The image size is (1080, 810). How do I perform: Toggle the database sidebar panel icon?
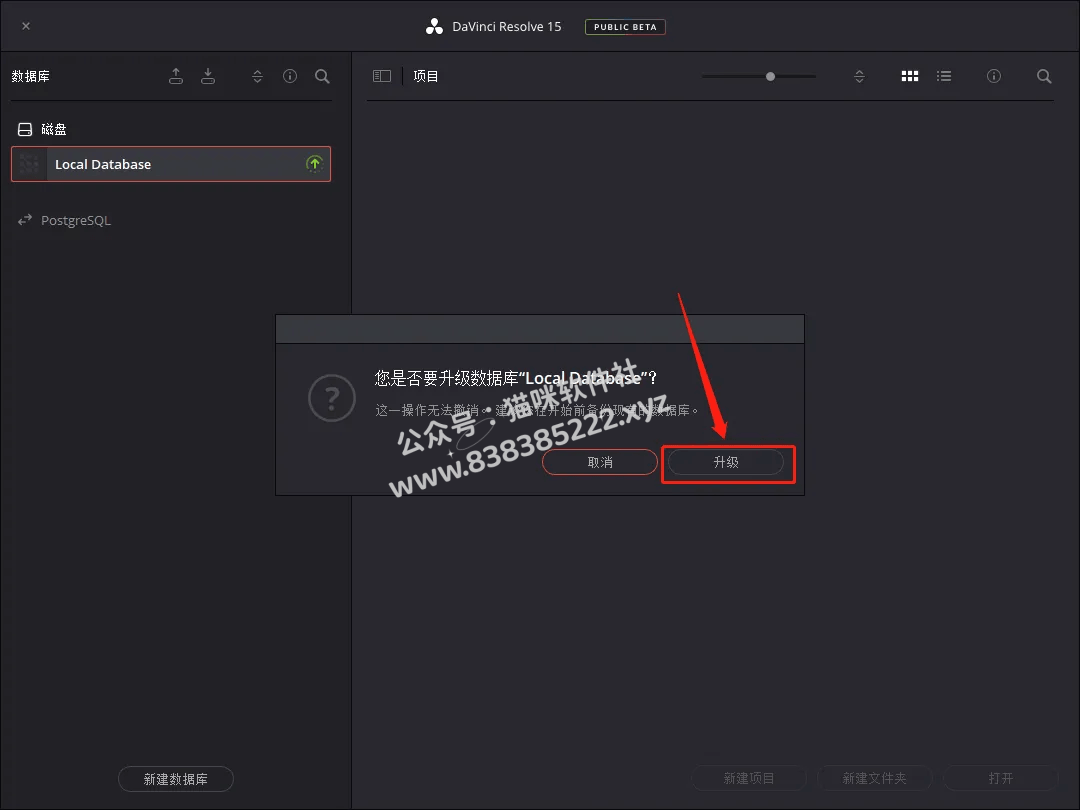pos(382,76)
